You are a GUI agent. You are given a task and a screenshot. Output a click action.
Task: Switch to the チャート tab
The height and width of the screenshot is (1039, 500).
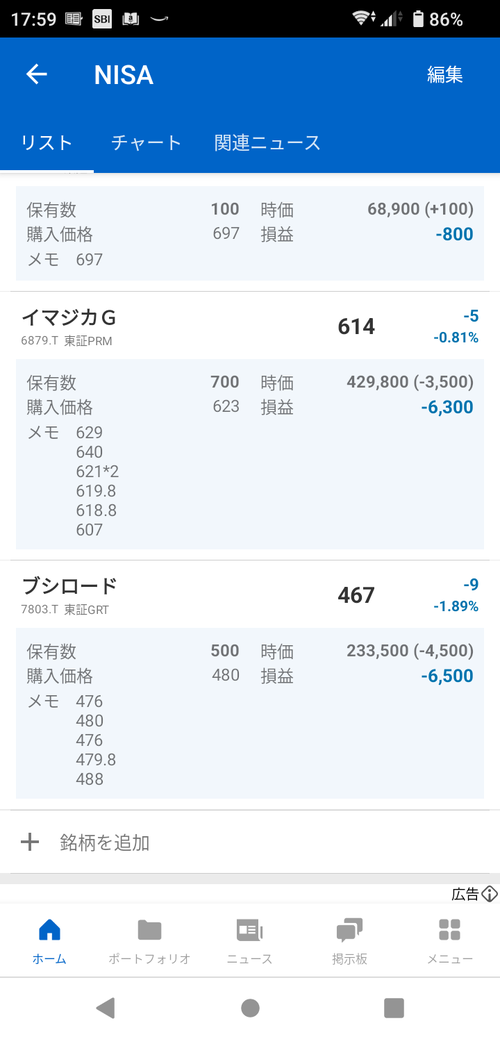point(146,142)
